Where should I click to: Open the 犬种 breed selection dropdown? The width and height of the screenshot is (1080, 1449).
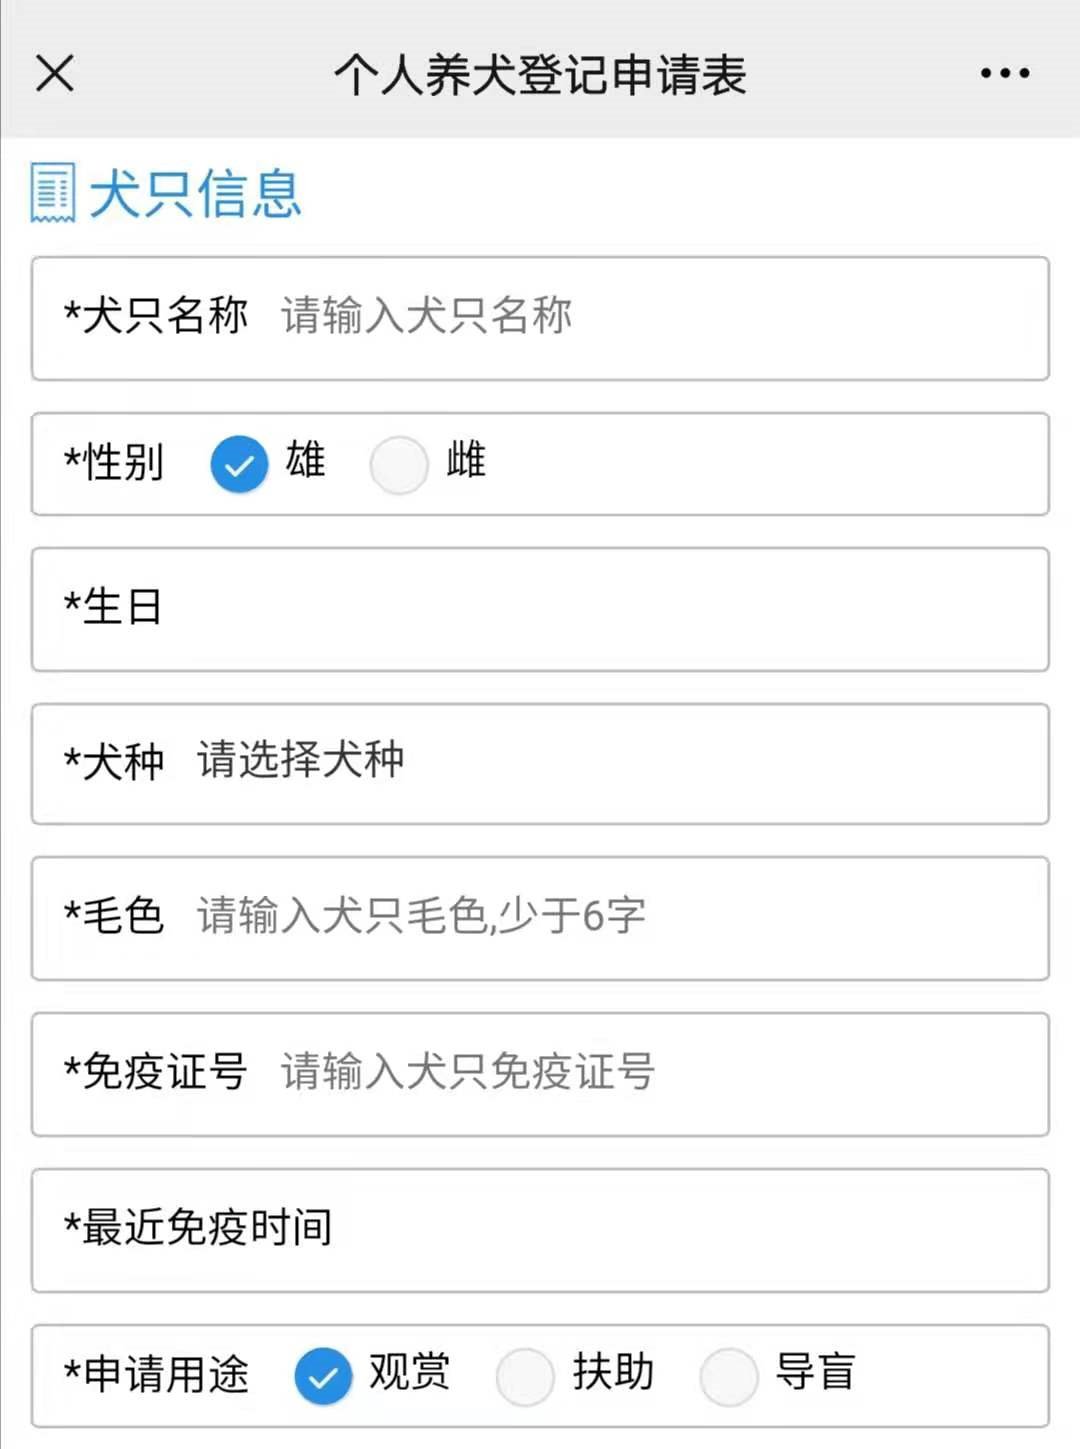coord(600,763)
